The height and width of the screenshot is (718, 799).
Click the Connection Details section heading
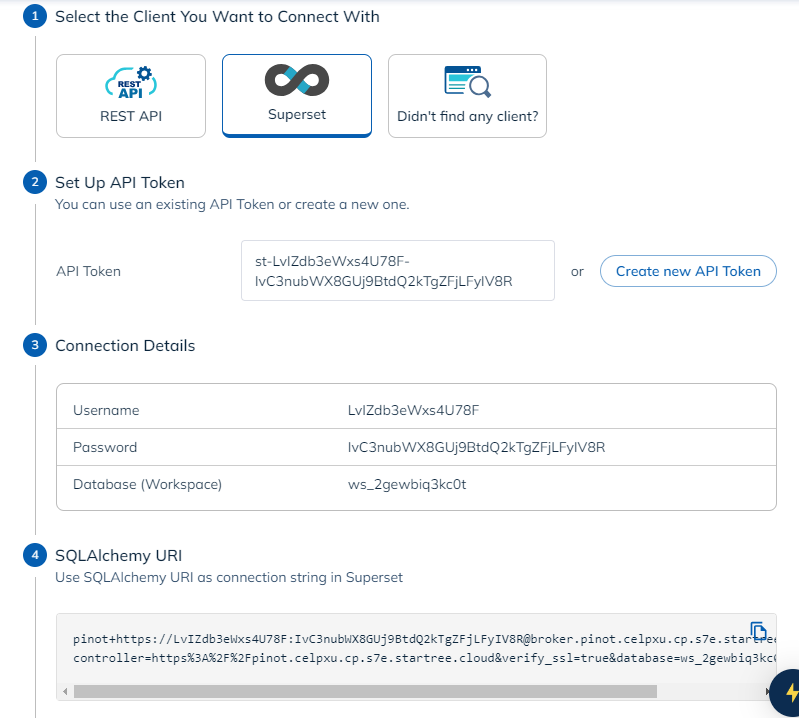pyautogui.click(x=125, y=346)
